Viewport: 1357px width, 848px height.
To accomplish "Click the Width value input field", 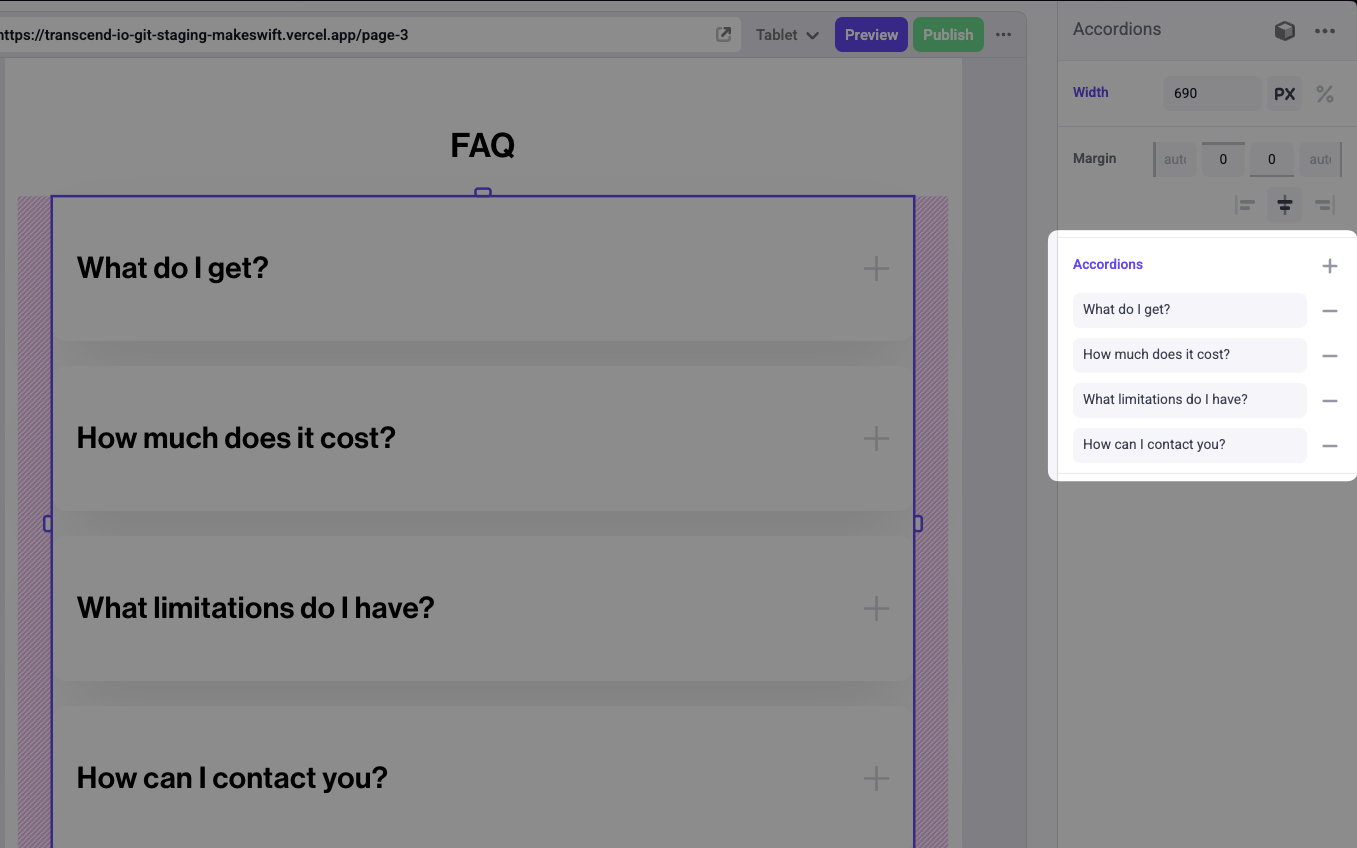I will 1211,94.
